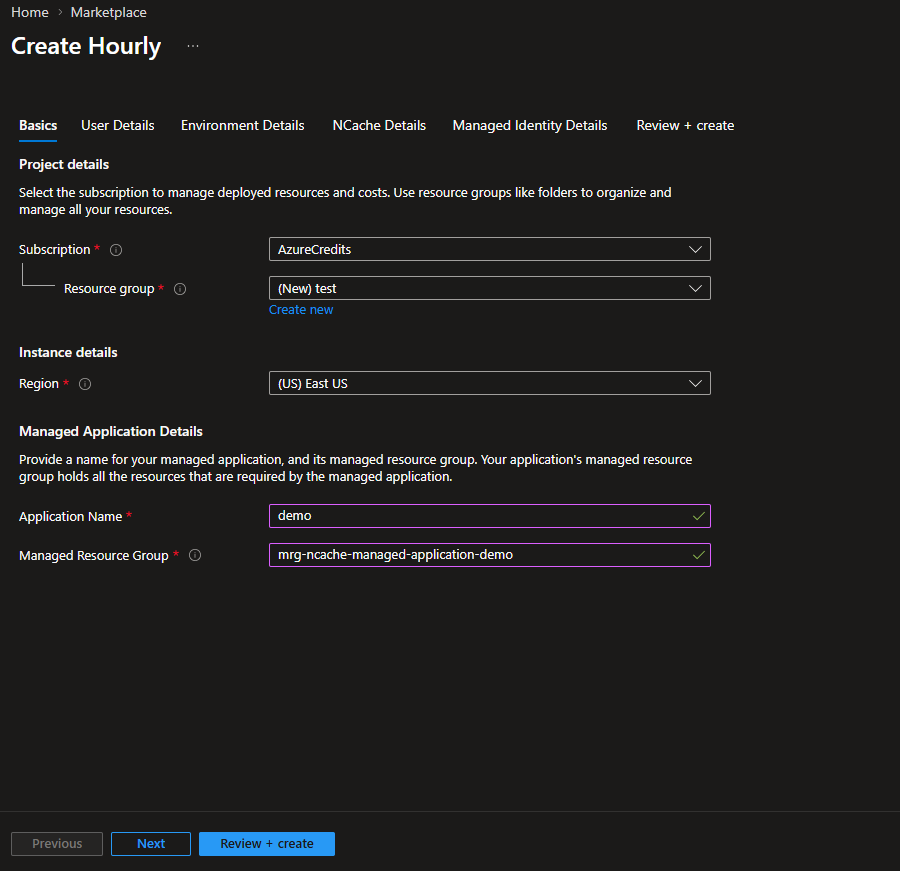Click the Managed Application Details heading
Viewport: 900px width, 871px height.
pos(111,431)
